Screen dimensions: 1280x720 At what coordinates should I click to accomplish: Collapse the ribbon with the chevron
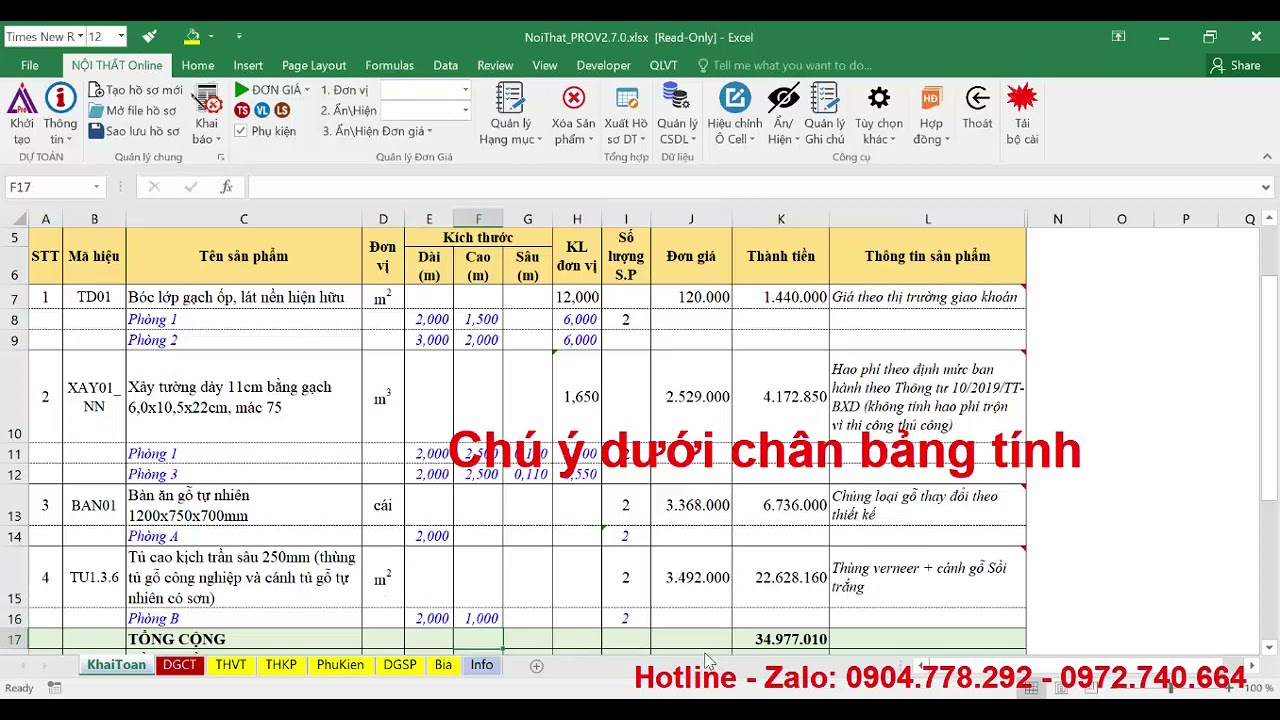coord(1267,157)
